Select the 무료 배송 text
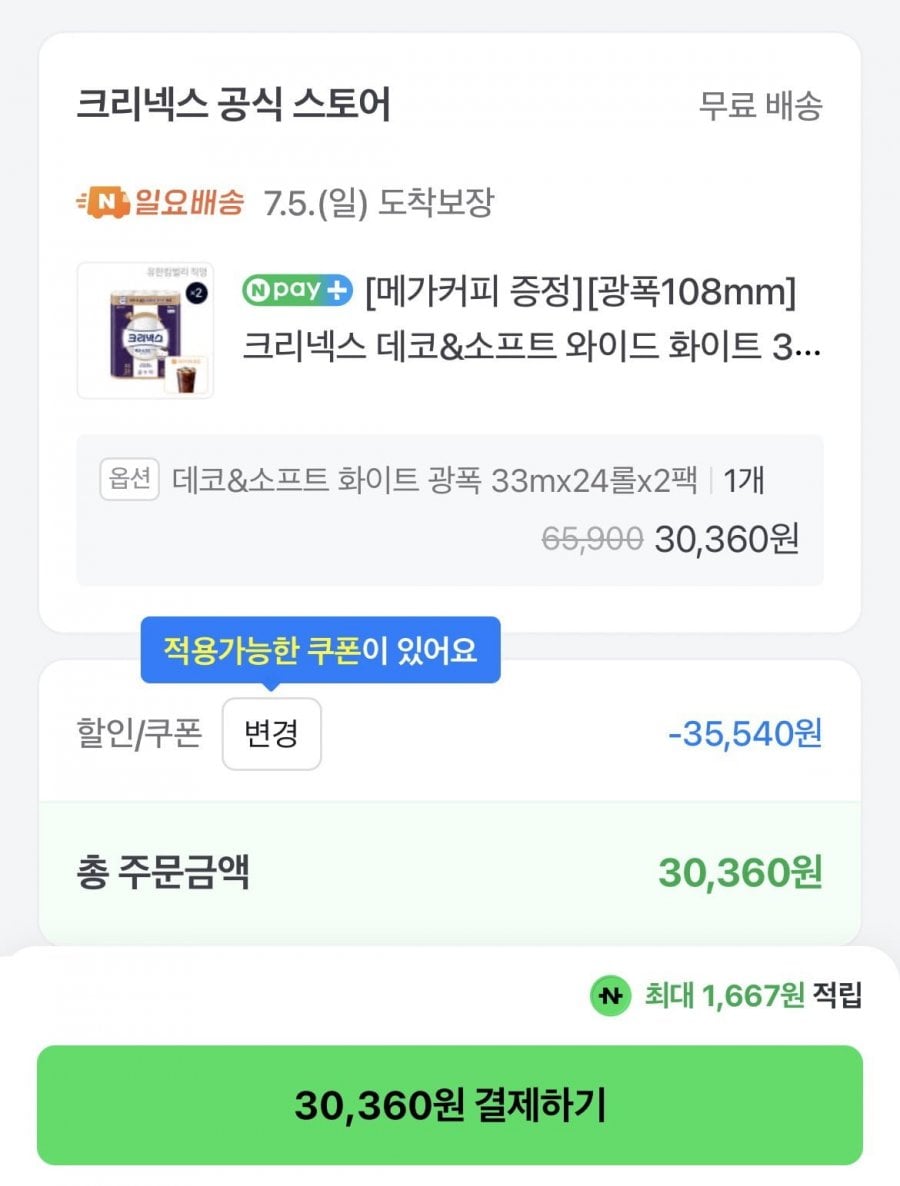 click(x=760, y=105)
